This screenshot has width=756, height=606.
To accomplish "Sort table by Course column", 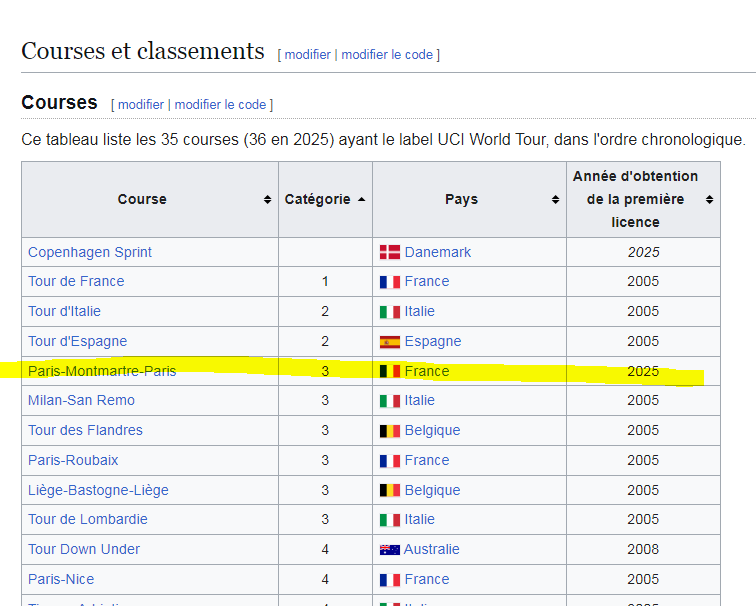I will pos(267,200).
